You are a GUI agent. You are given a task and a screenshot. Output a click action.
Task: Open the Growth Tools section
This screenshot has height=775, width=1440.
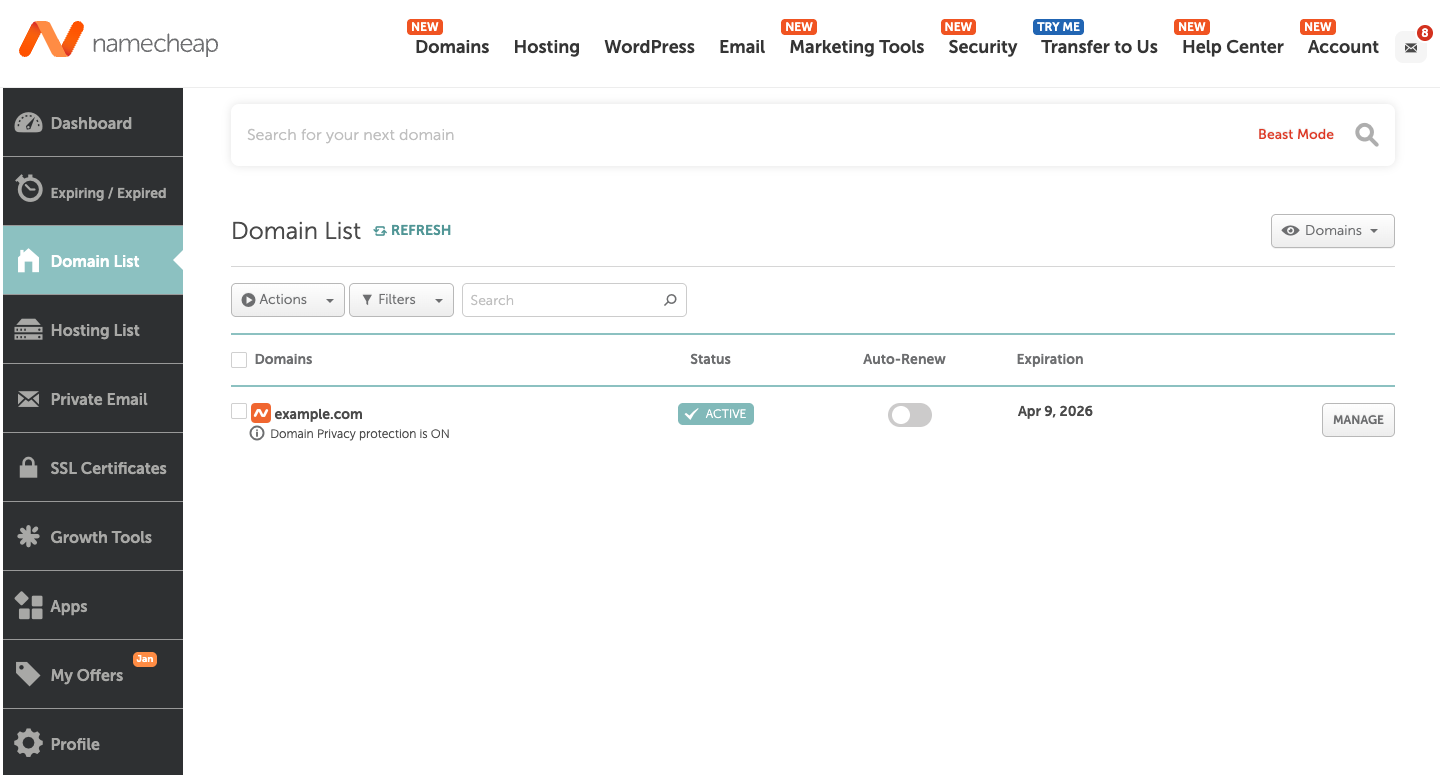click(100, 536)
